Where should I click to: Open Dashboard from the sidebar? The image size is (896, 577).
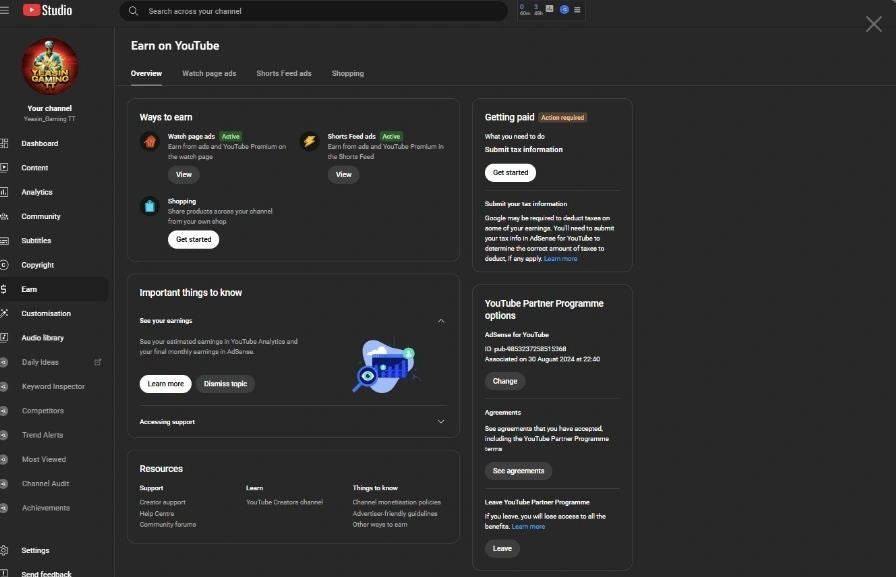(x=40, y=143)
